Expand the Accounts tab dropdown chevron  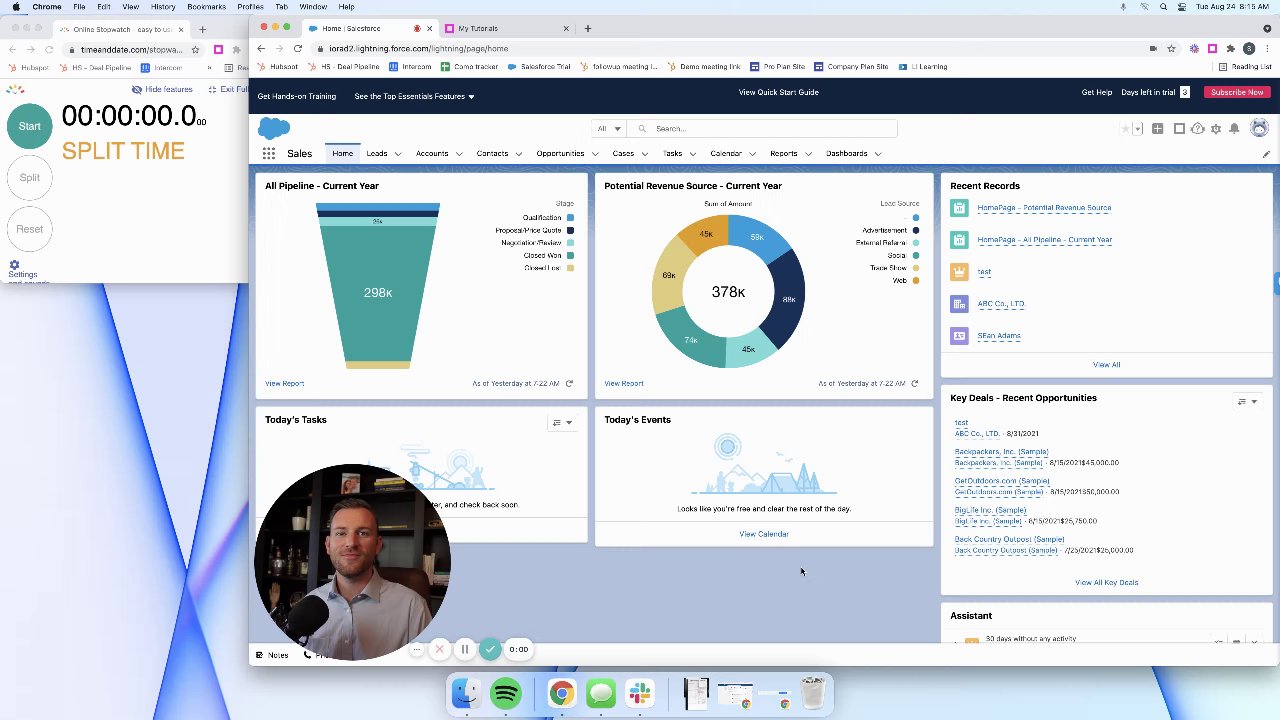[x=458, y=154]
